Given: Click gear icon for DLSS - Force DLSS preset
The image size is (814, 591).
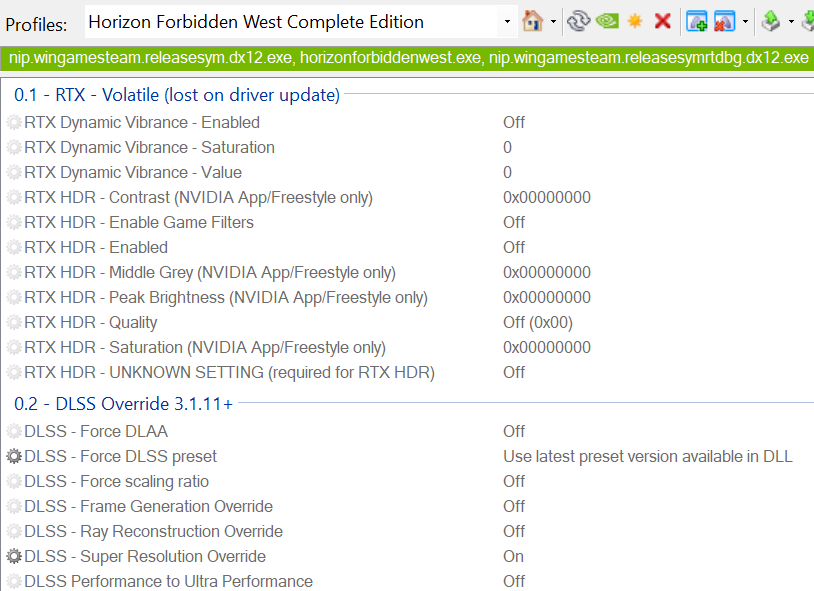Looking at the screenshot, I should [14, 456].
